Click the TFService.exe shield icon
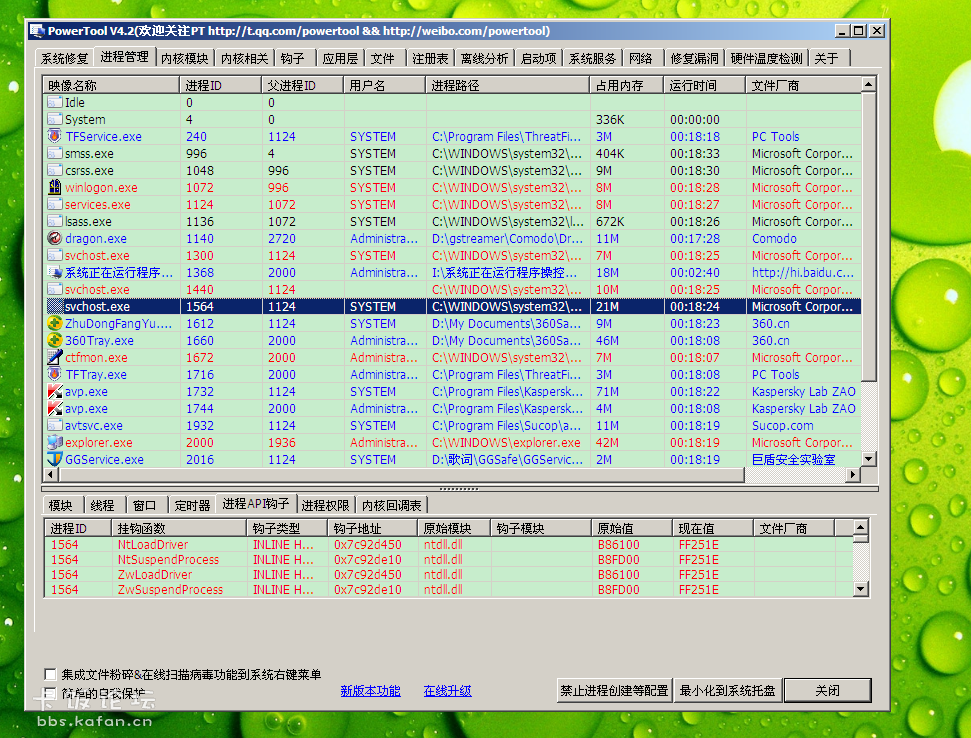 click(x=55, y=136)
